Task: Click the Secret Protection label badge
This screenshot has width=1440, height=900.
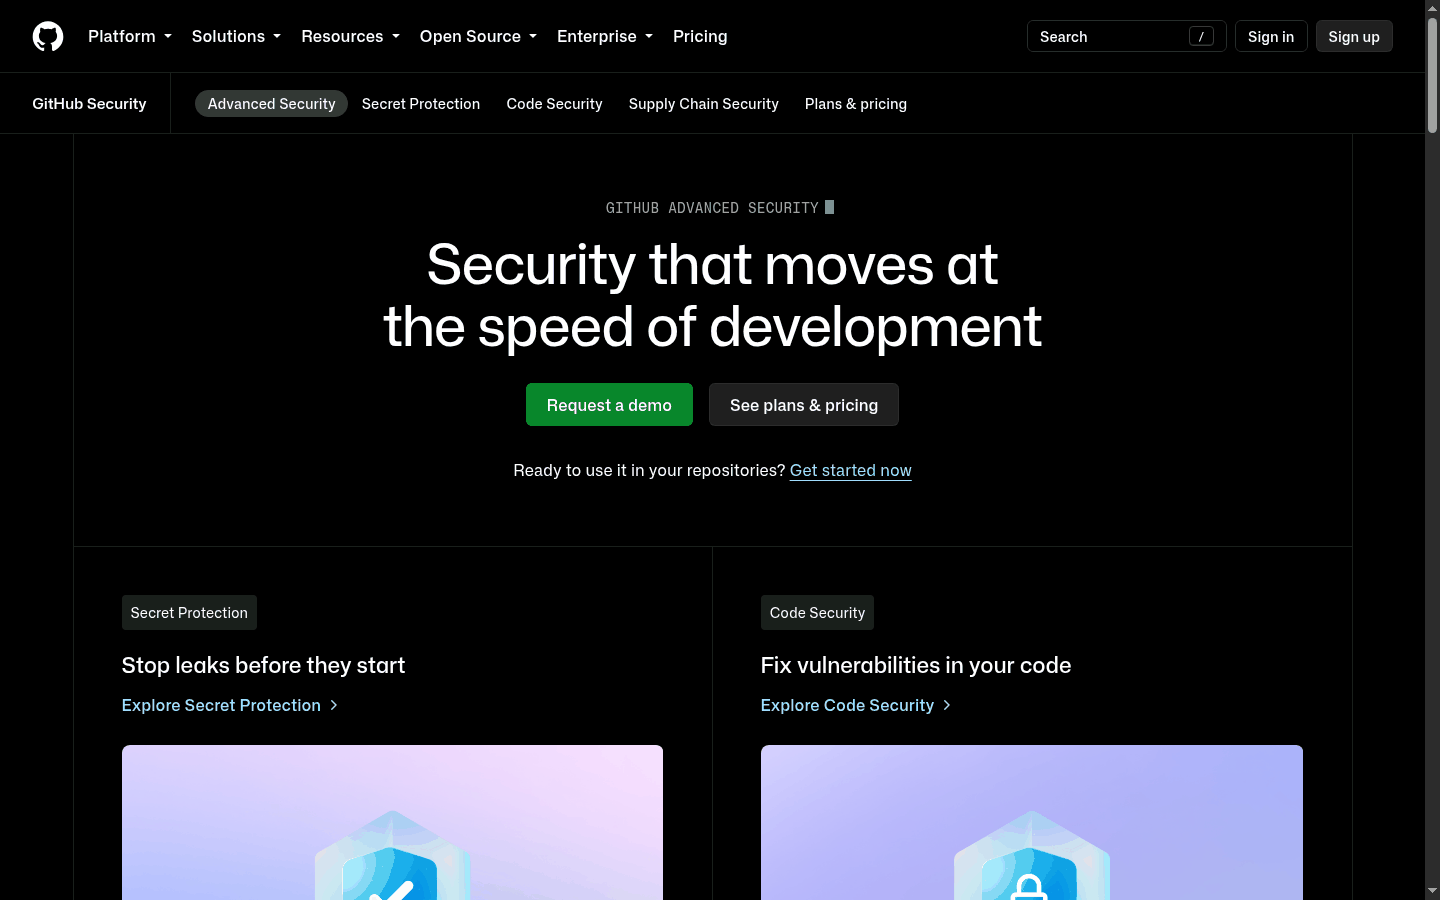Action: coord(189,613)
